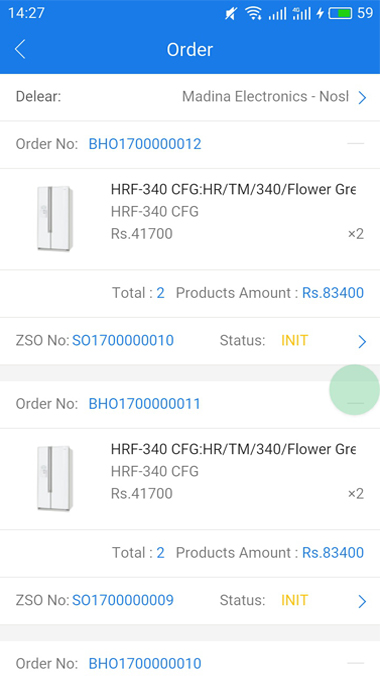380x676 pixels.
Task: Tap INIT status of SO1700000010
Action: (294, 341)
